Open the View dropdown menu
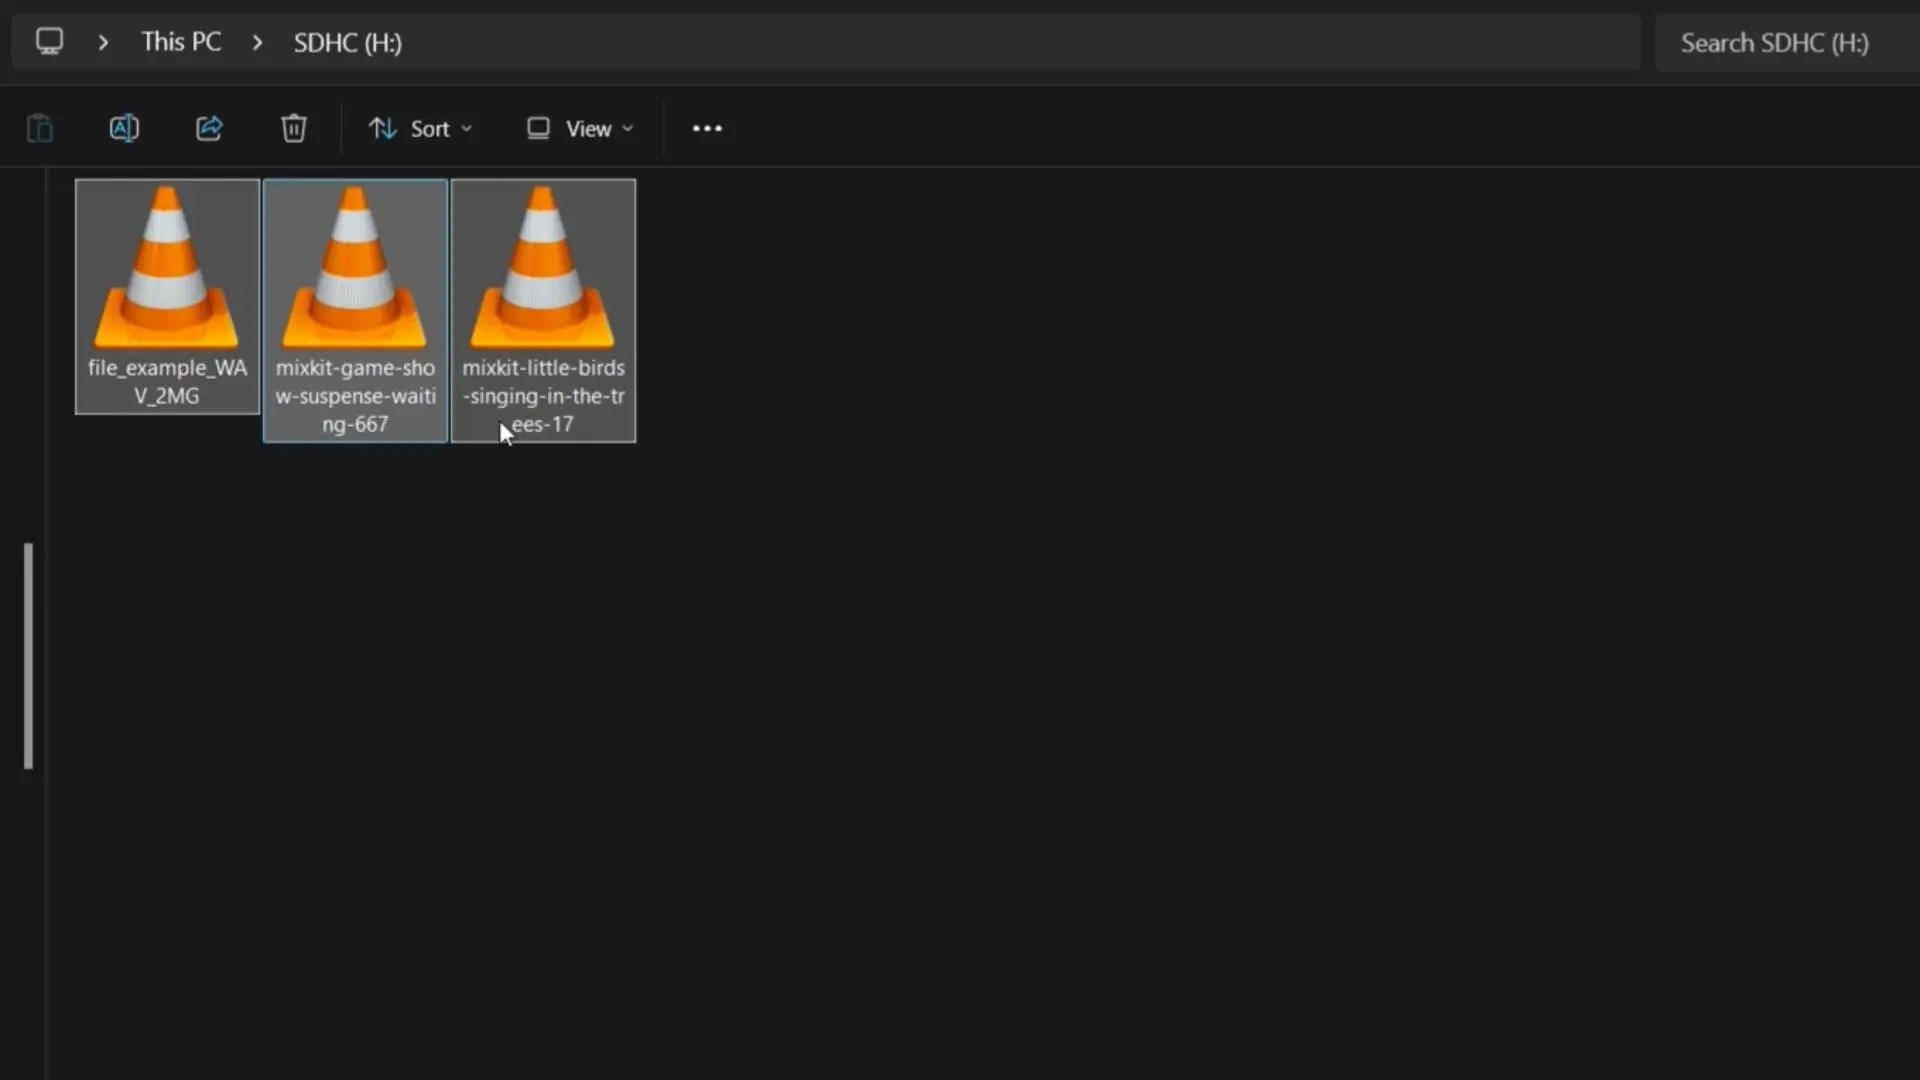 580,129
